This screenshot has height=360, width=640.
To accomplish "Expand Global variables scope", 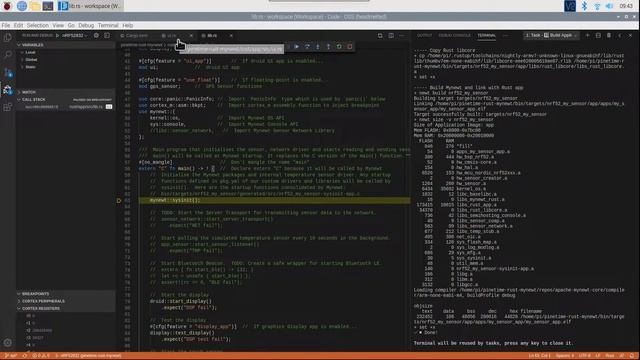I will point(31,60).
